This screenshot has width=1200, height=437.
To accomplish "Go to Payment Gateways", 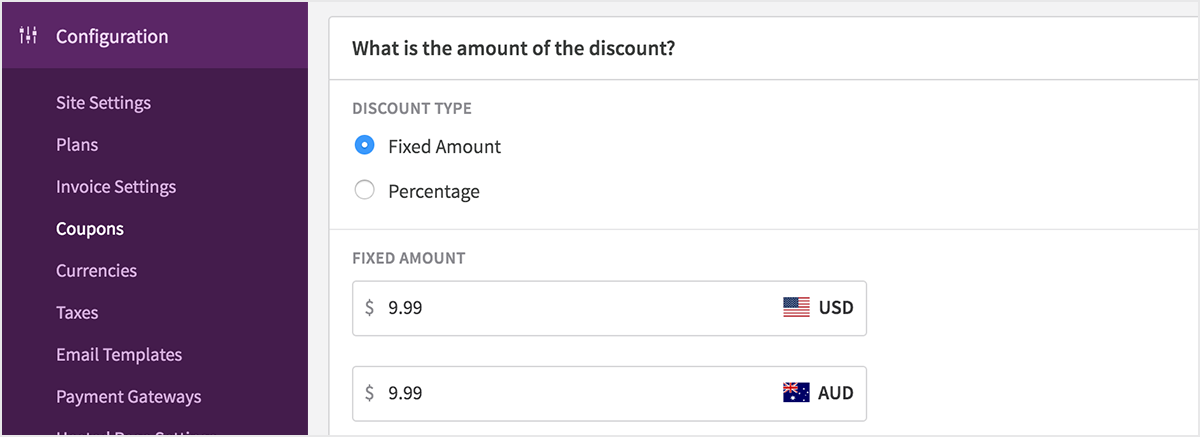I will [x=128, y=397].
